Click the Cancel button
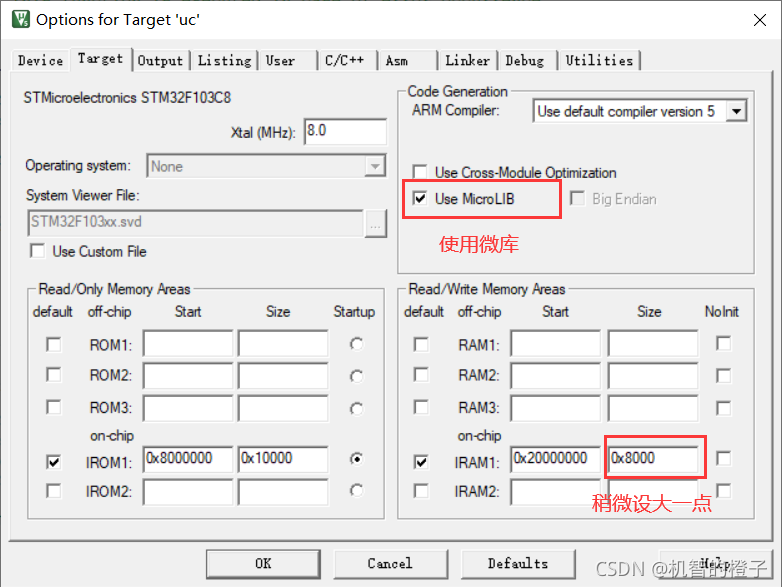 point(390,564)
